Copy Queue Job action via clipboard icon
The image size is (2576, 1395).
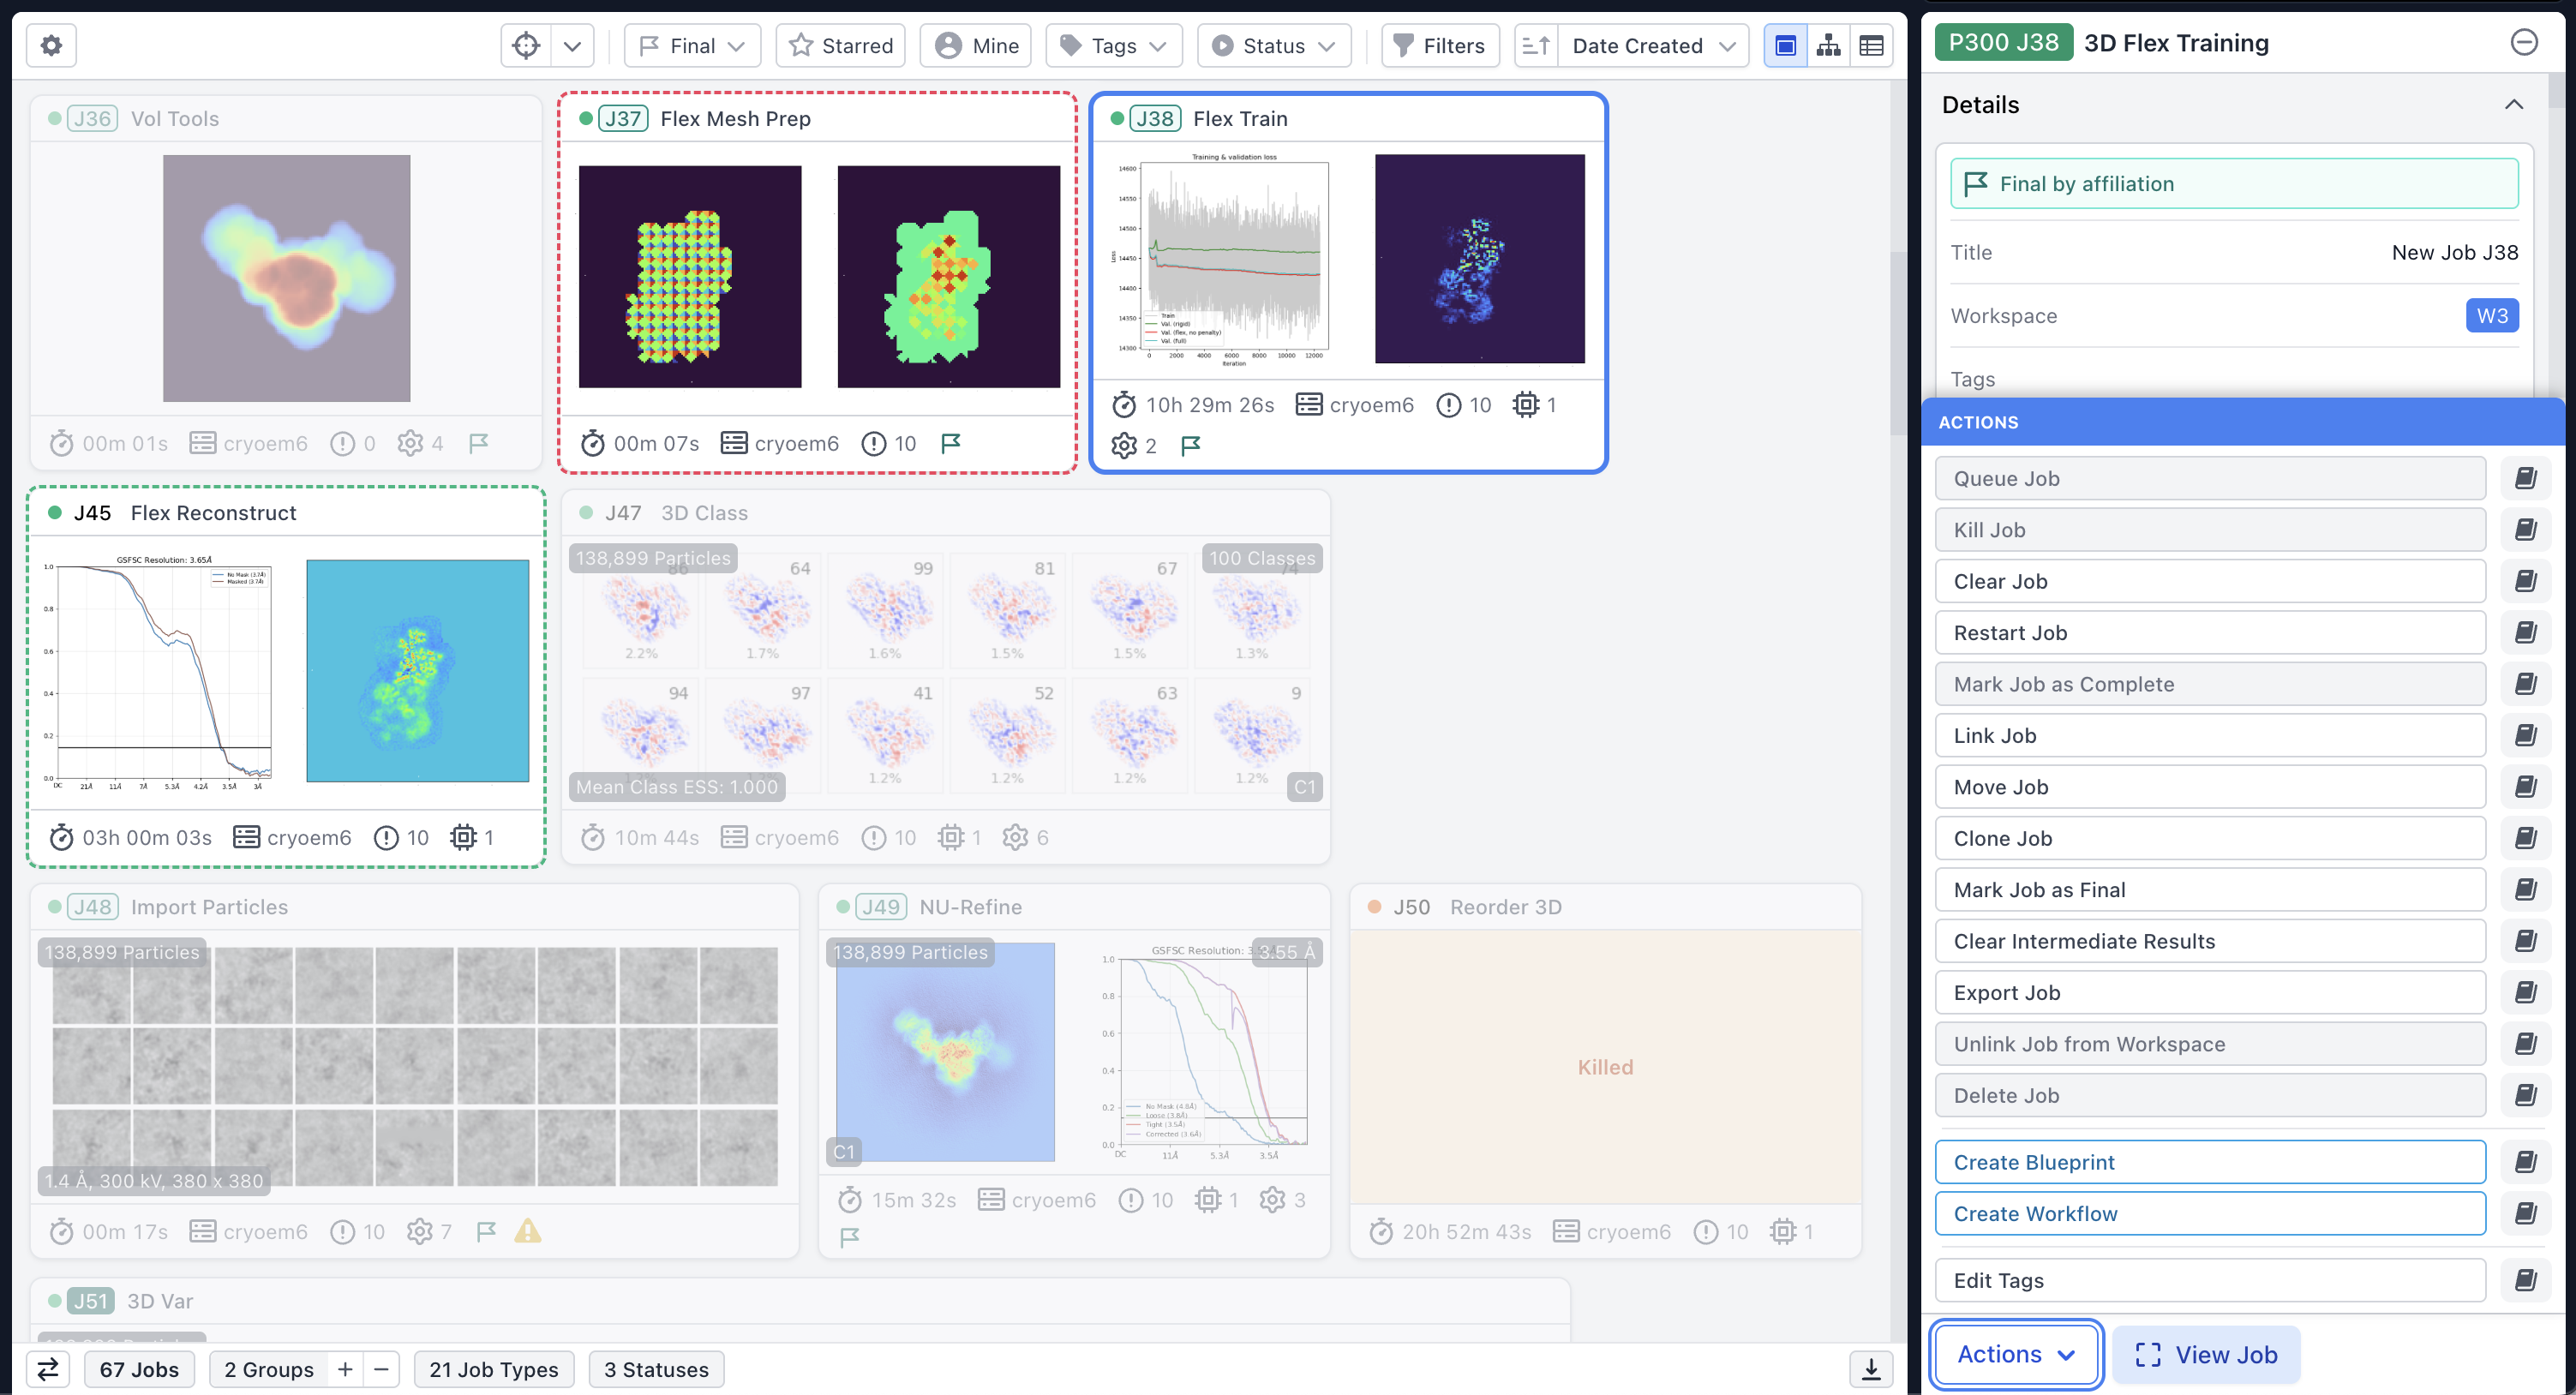(x=2525, y=478)
